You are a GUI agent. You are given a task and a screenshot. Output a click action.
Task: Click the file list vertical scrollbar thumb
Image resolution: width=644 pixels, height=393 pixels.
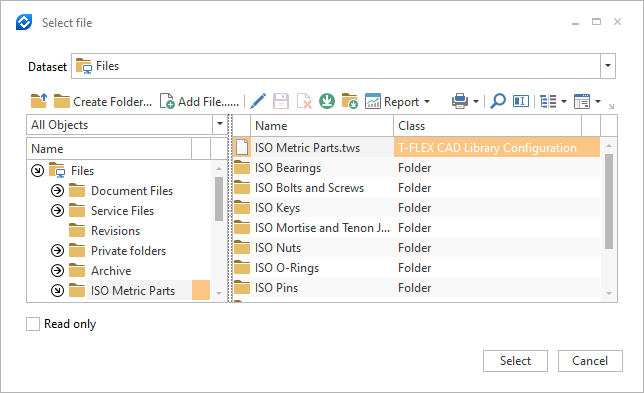tap(609, 201)
